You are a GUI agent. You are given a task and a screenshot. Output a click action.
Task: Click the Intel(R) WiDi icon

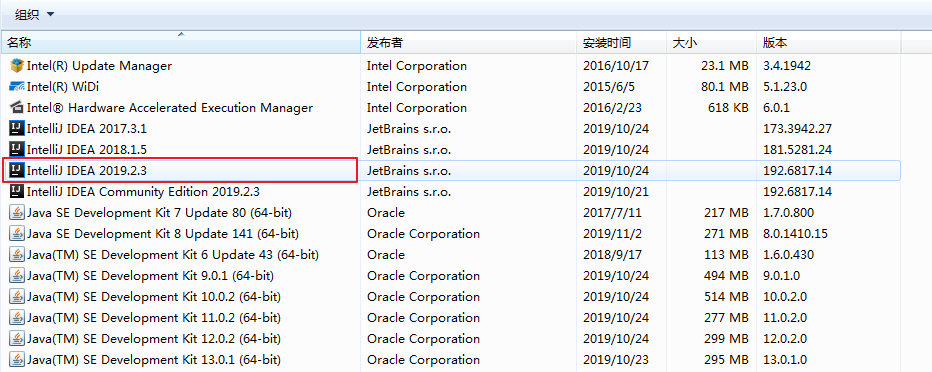(17, 87)
